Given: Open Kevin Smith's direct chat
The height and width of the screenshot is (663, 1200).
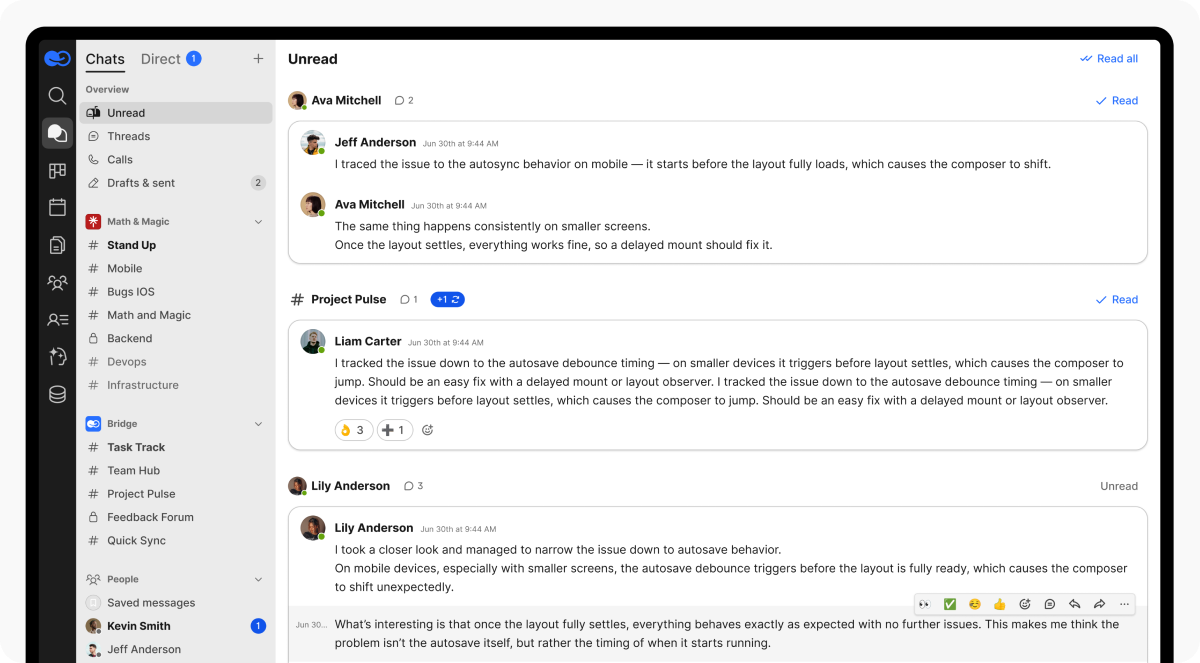Looking at the screenshot, I should pos(139,626).
